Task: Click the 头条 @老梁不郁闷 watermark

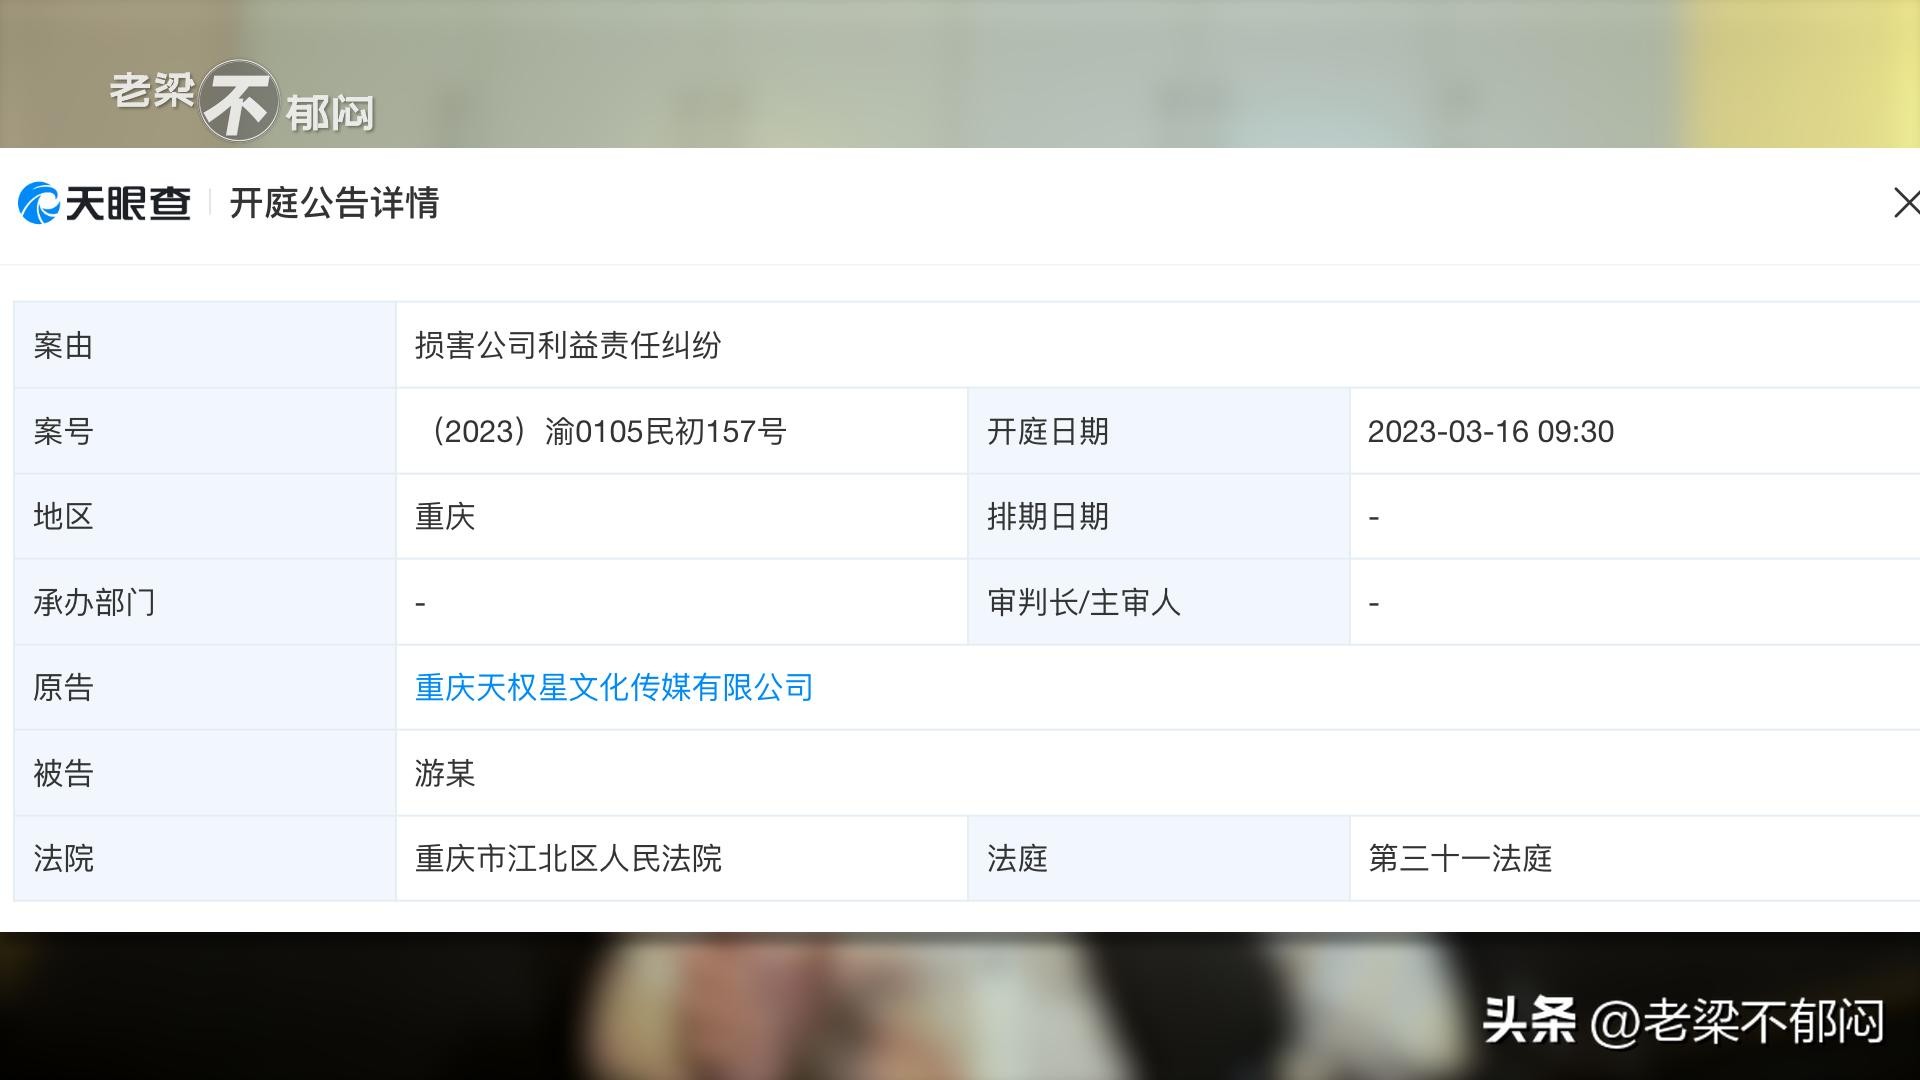Action: click(1682, 1021)
